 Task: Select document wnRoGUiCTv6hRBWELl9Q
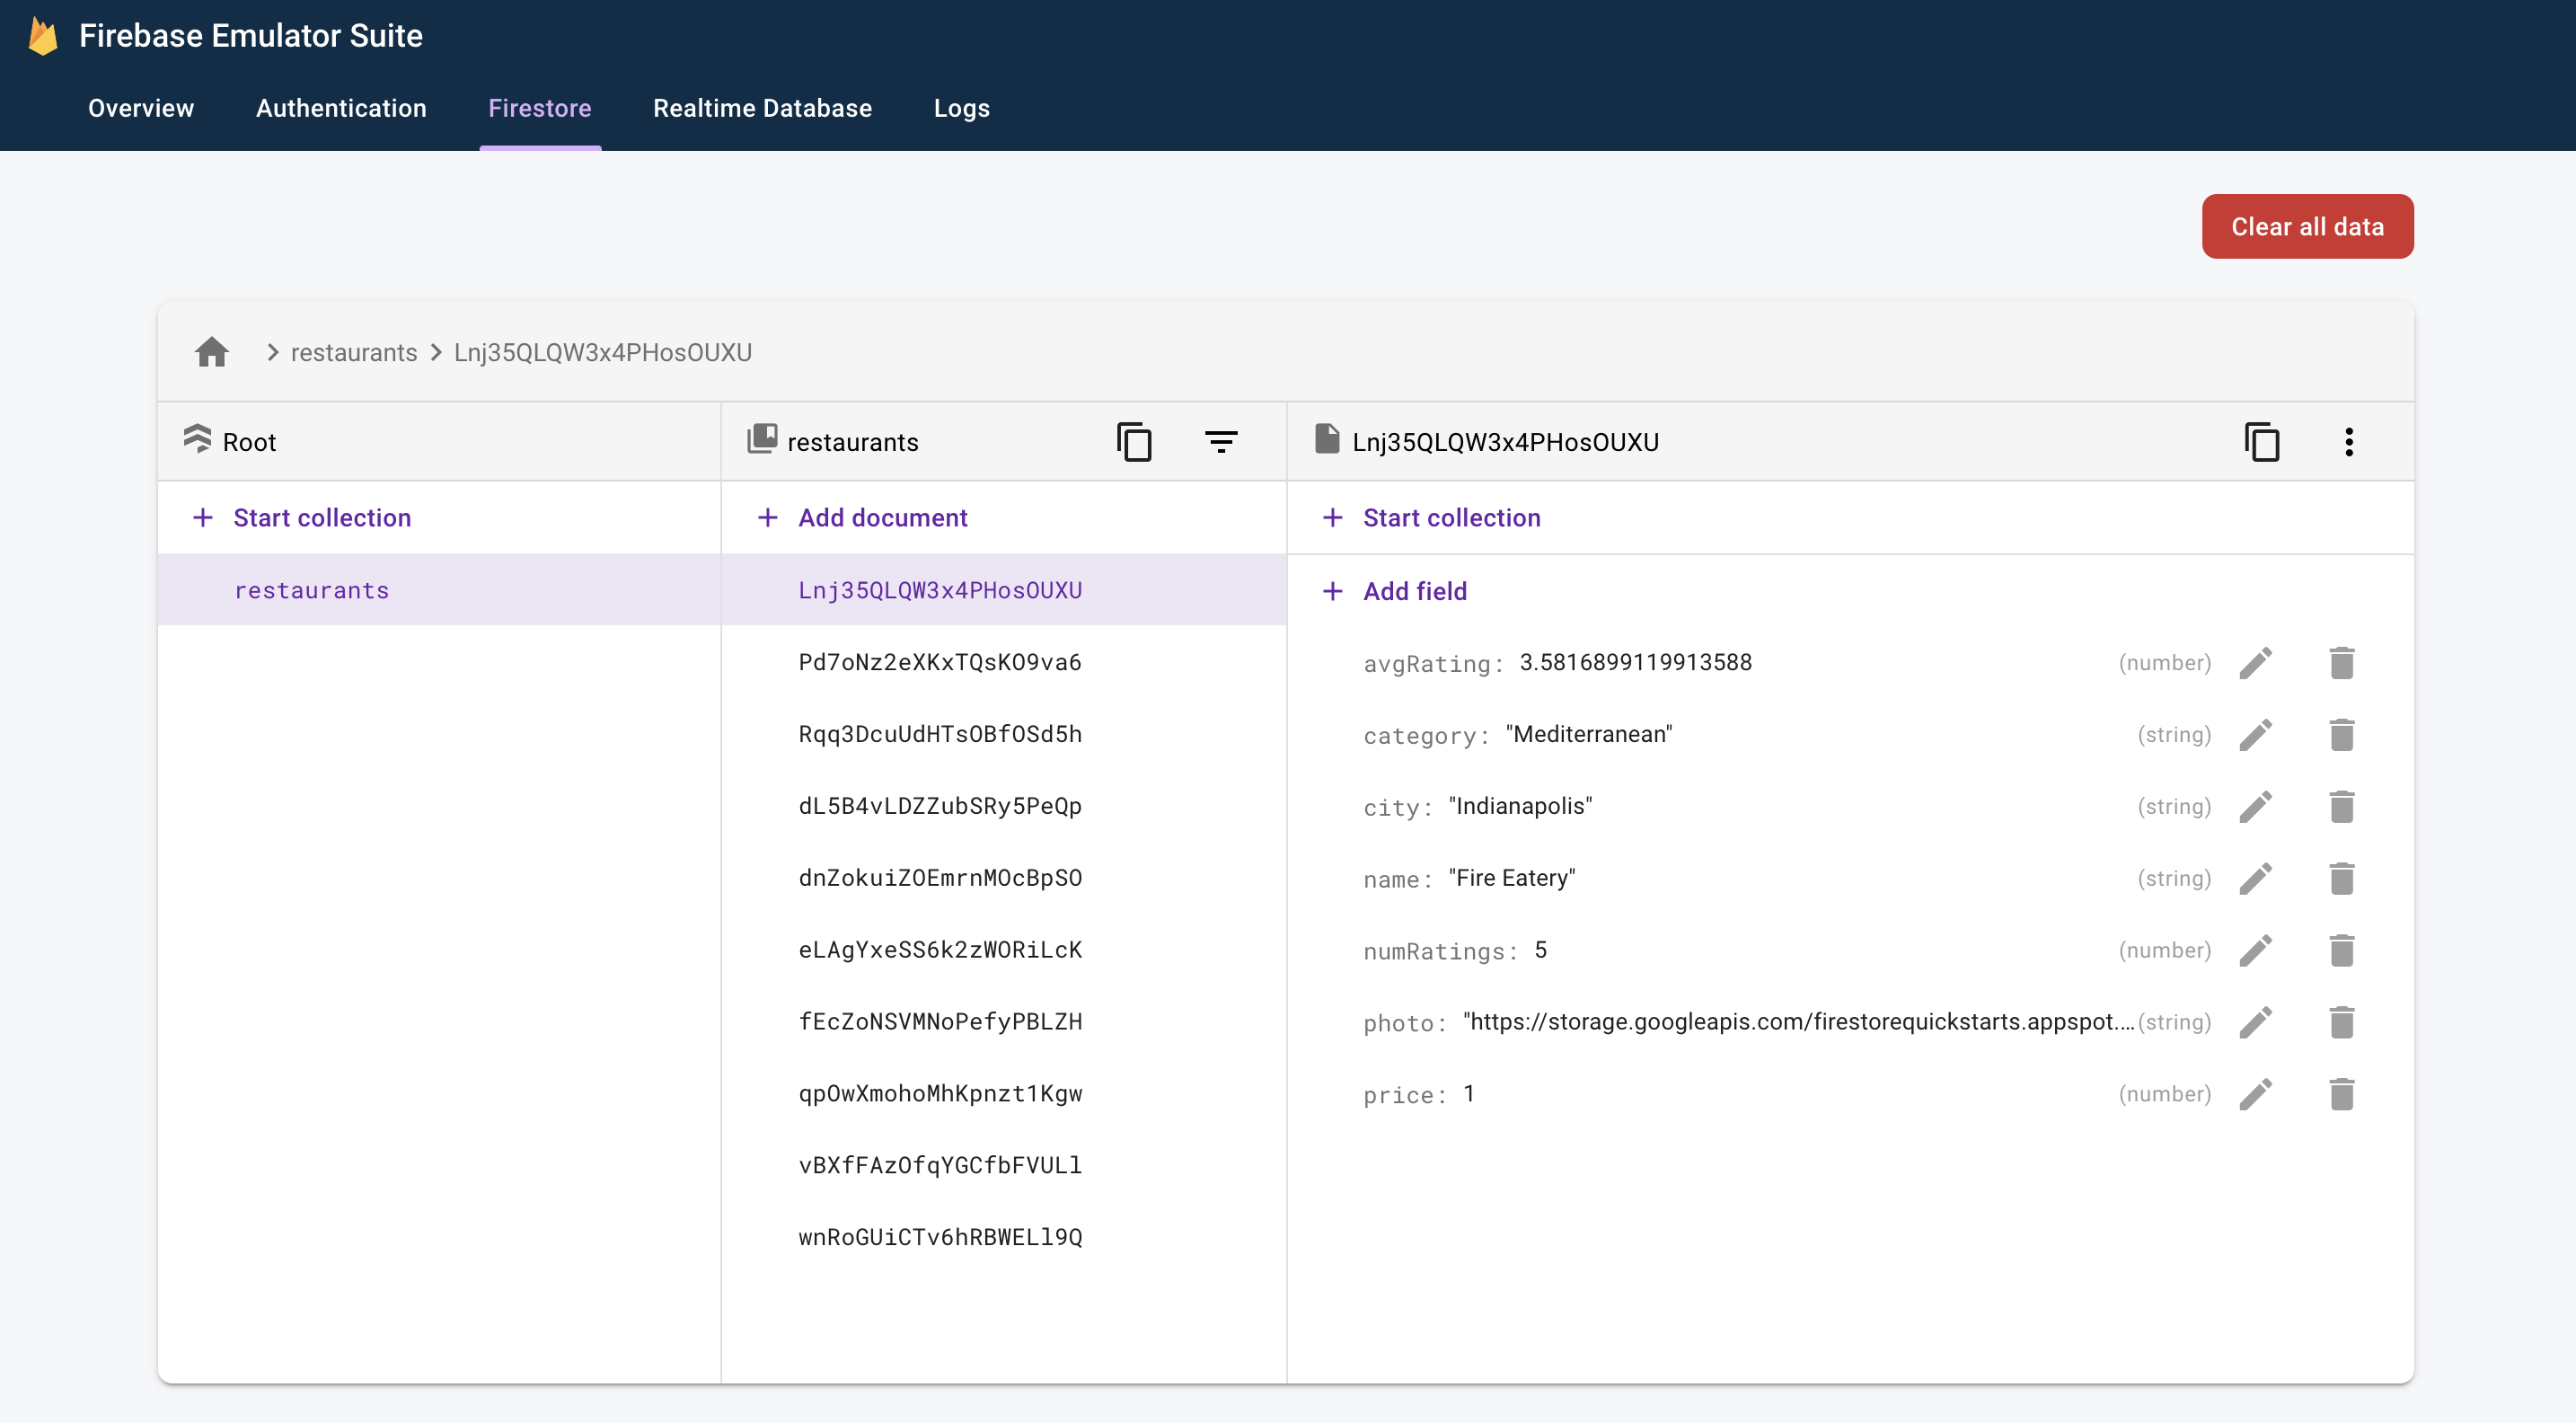(x=940, y=1235)
